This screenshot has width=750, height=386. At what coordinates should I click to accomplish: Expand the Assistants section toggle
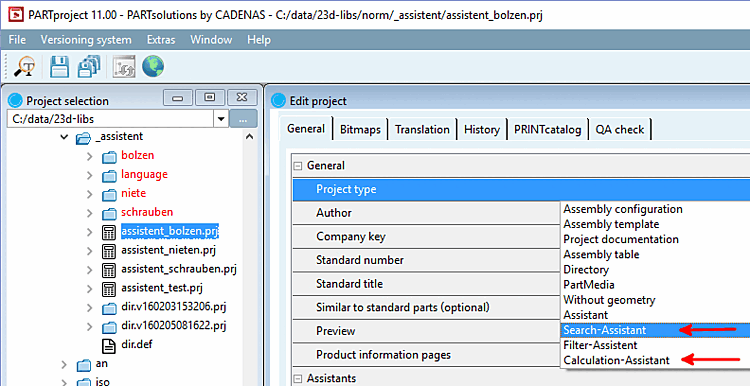click(x=298, y=379)
